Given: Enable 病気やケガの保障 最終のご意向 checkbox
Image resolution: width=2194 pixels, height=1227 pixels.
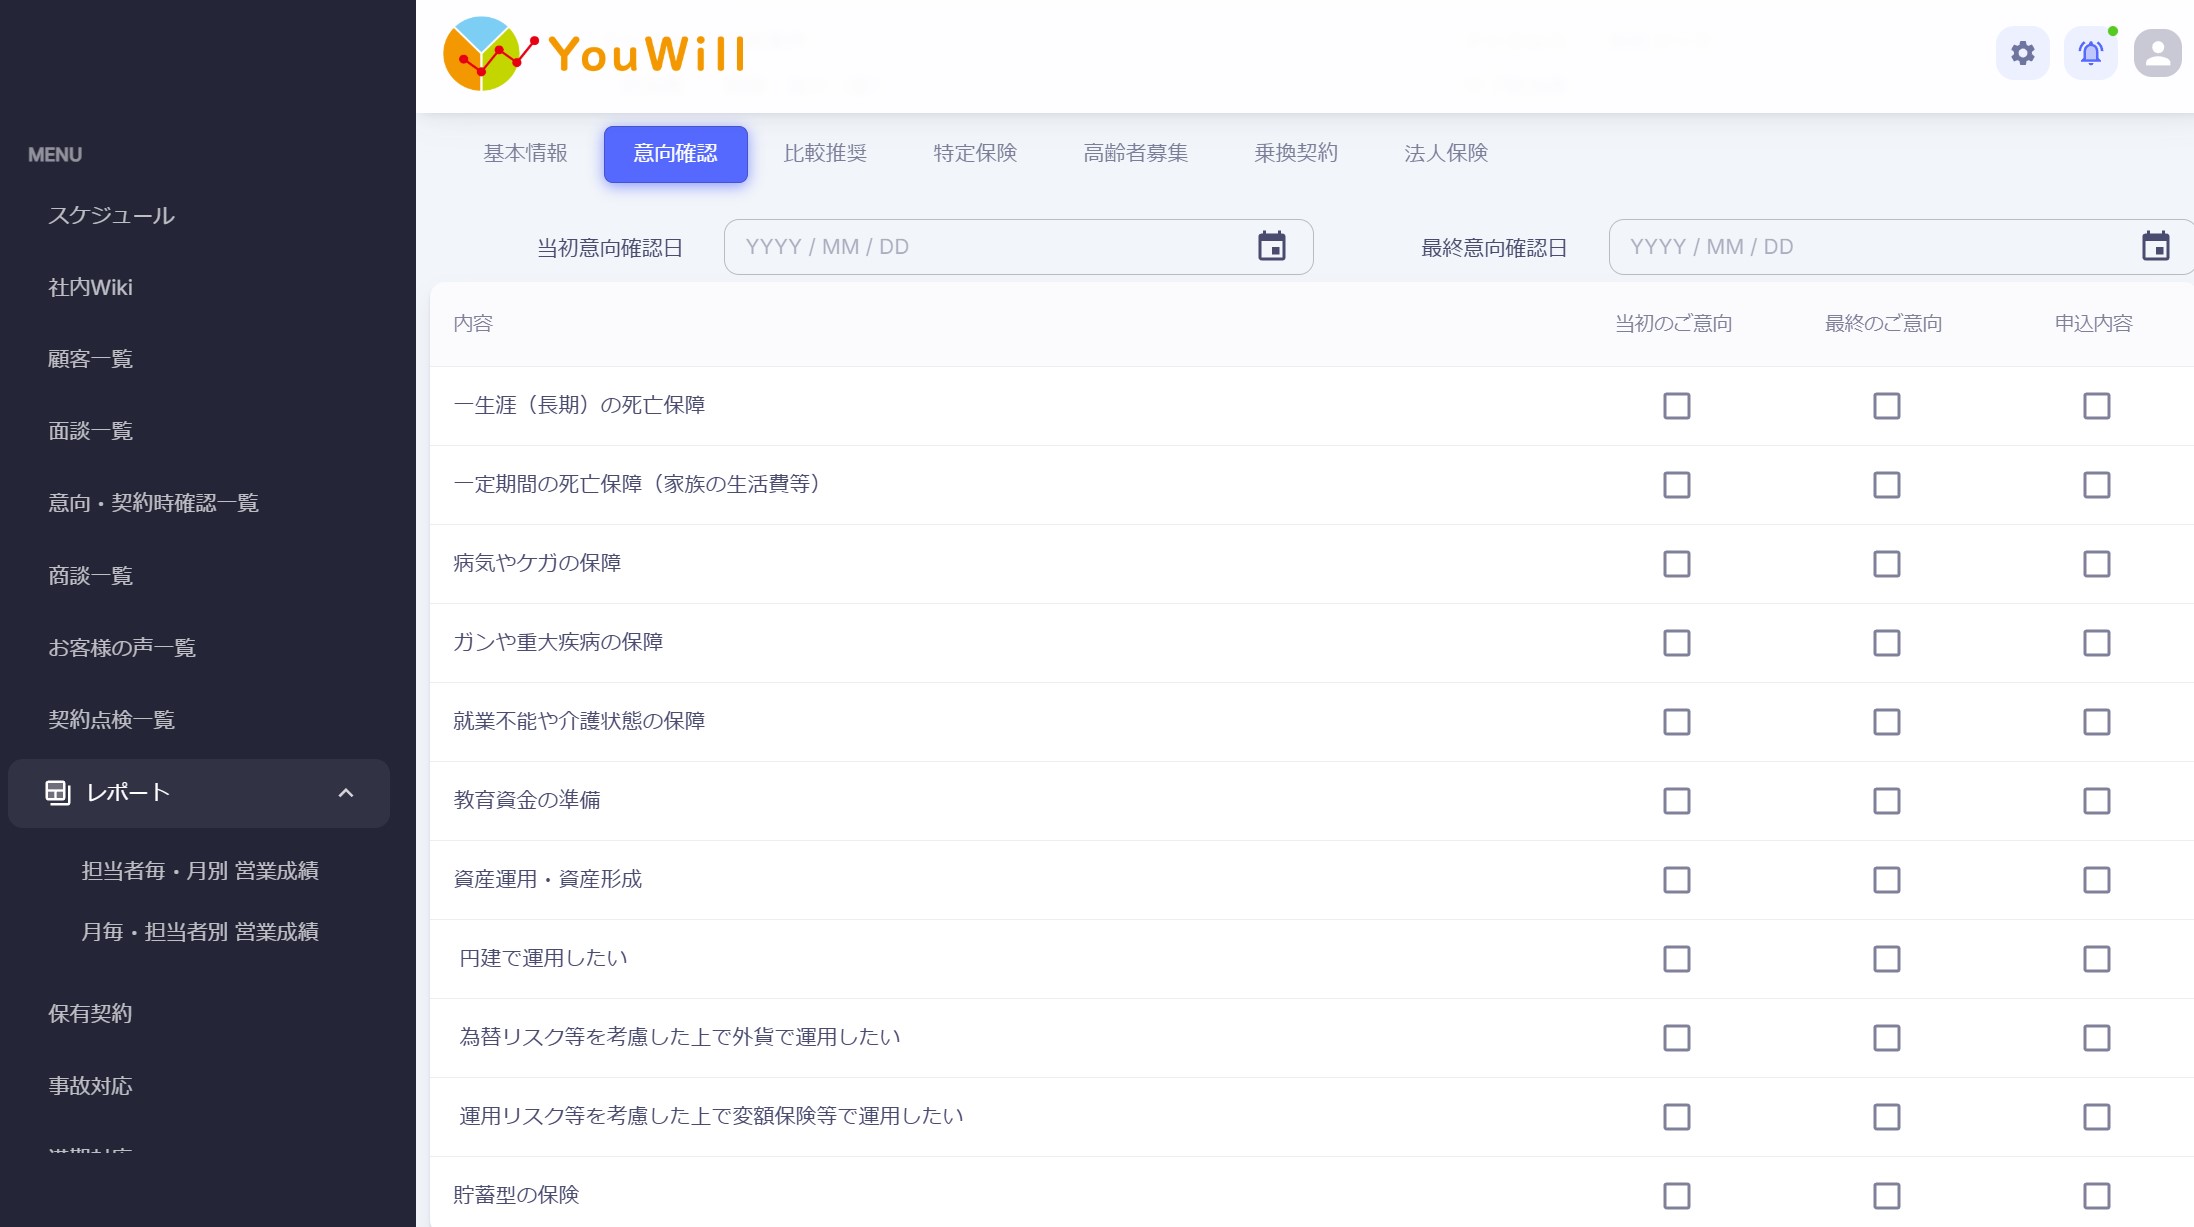Looking at the screenshot, I should pos(1887,564).
